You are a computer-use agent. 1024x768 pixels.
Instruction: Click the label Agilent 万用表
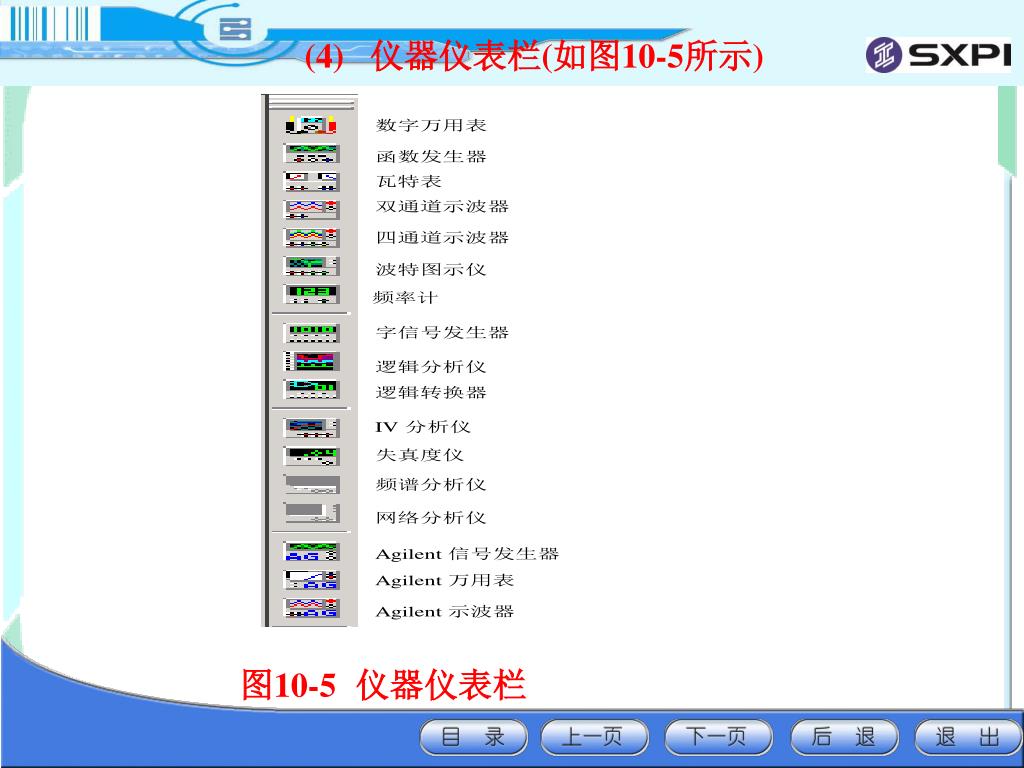pyautogui.click(x=445, y=580)
